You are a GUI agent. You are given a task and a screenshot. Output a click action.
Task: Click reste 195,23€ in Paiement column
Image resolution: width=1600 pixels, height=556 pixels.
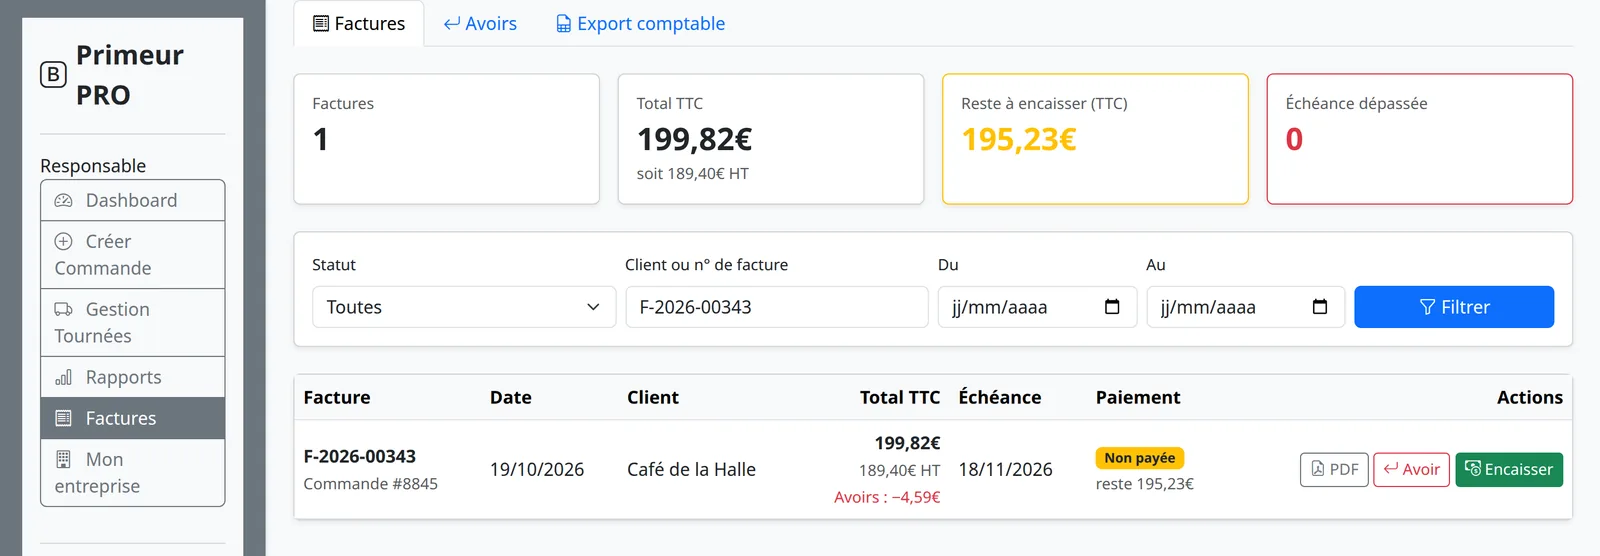pyautogui.click(x=1145, y=484)
